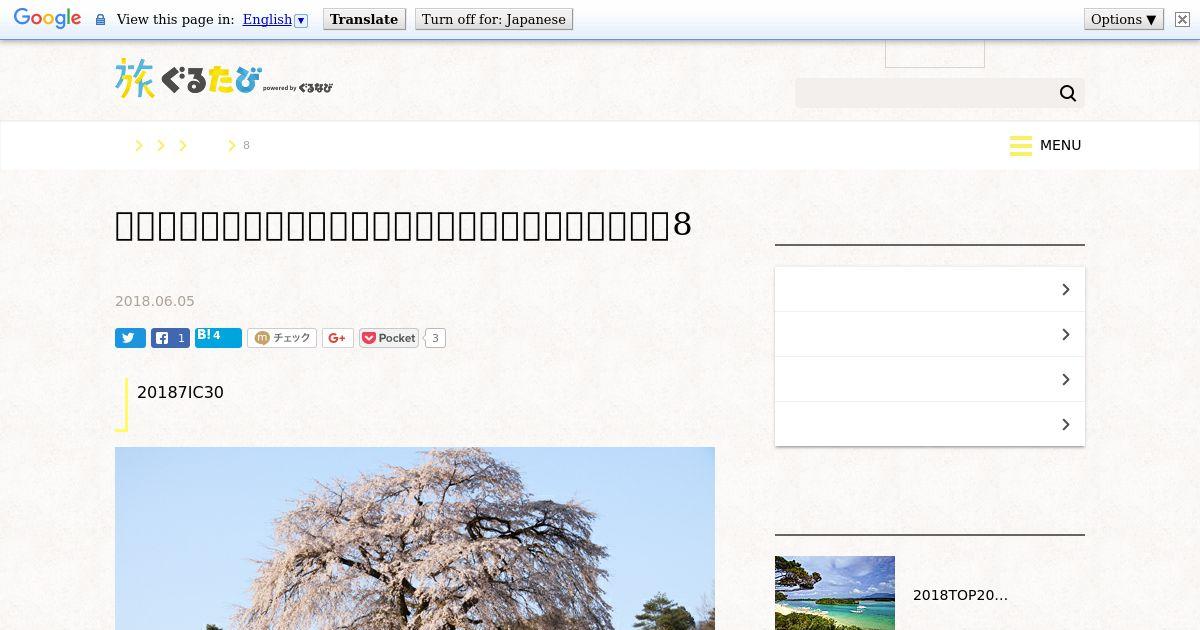Viewport: 1200px width, 630px height.
Task: Click the article date 2018.06.05
Action: pyautogui.click(x=155, y=301)
